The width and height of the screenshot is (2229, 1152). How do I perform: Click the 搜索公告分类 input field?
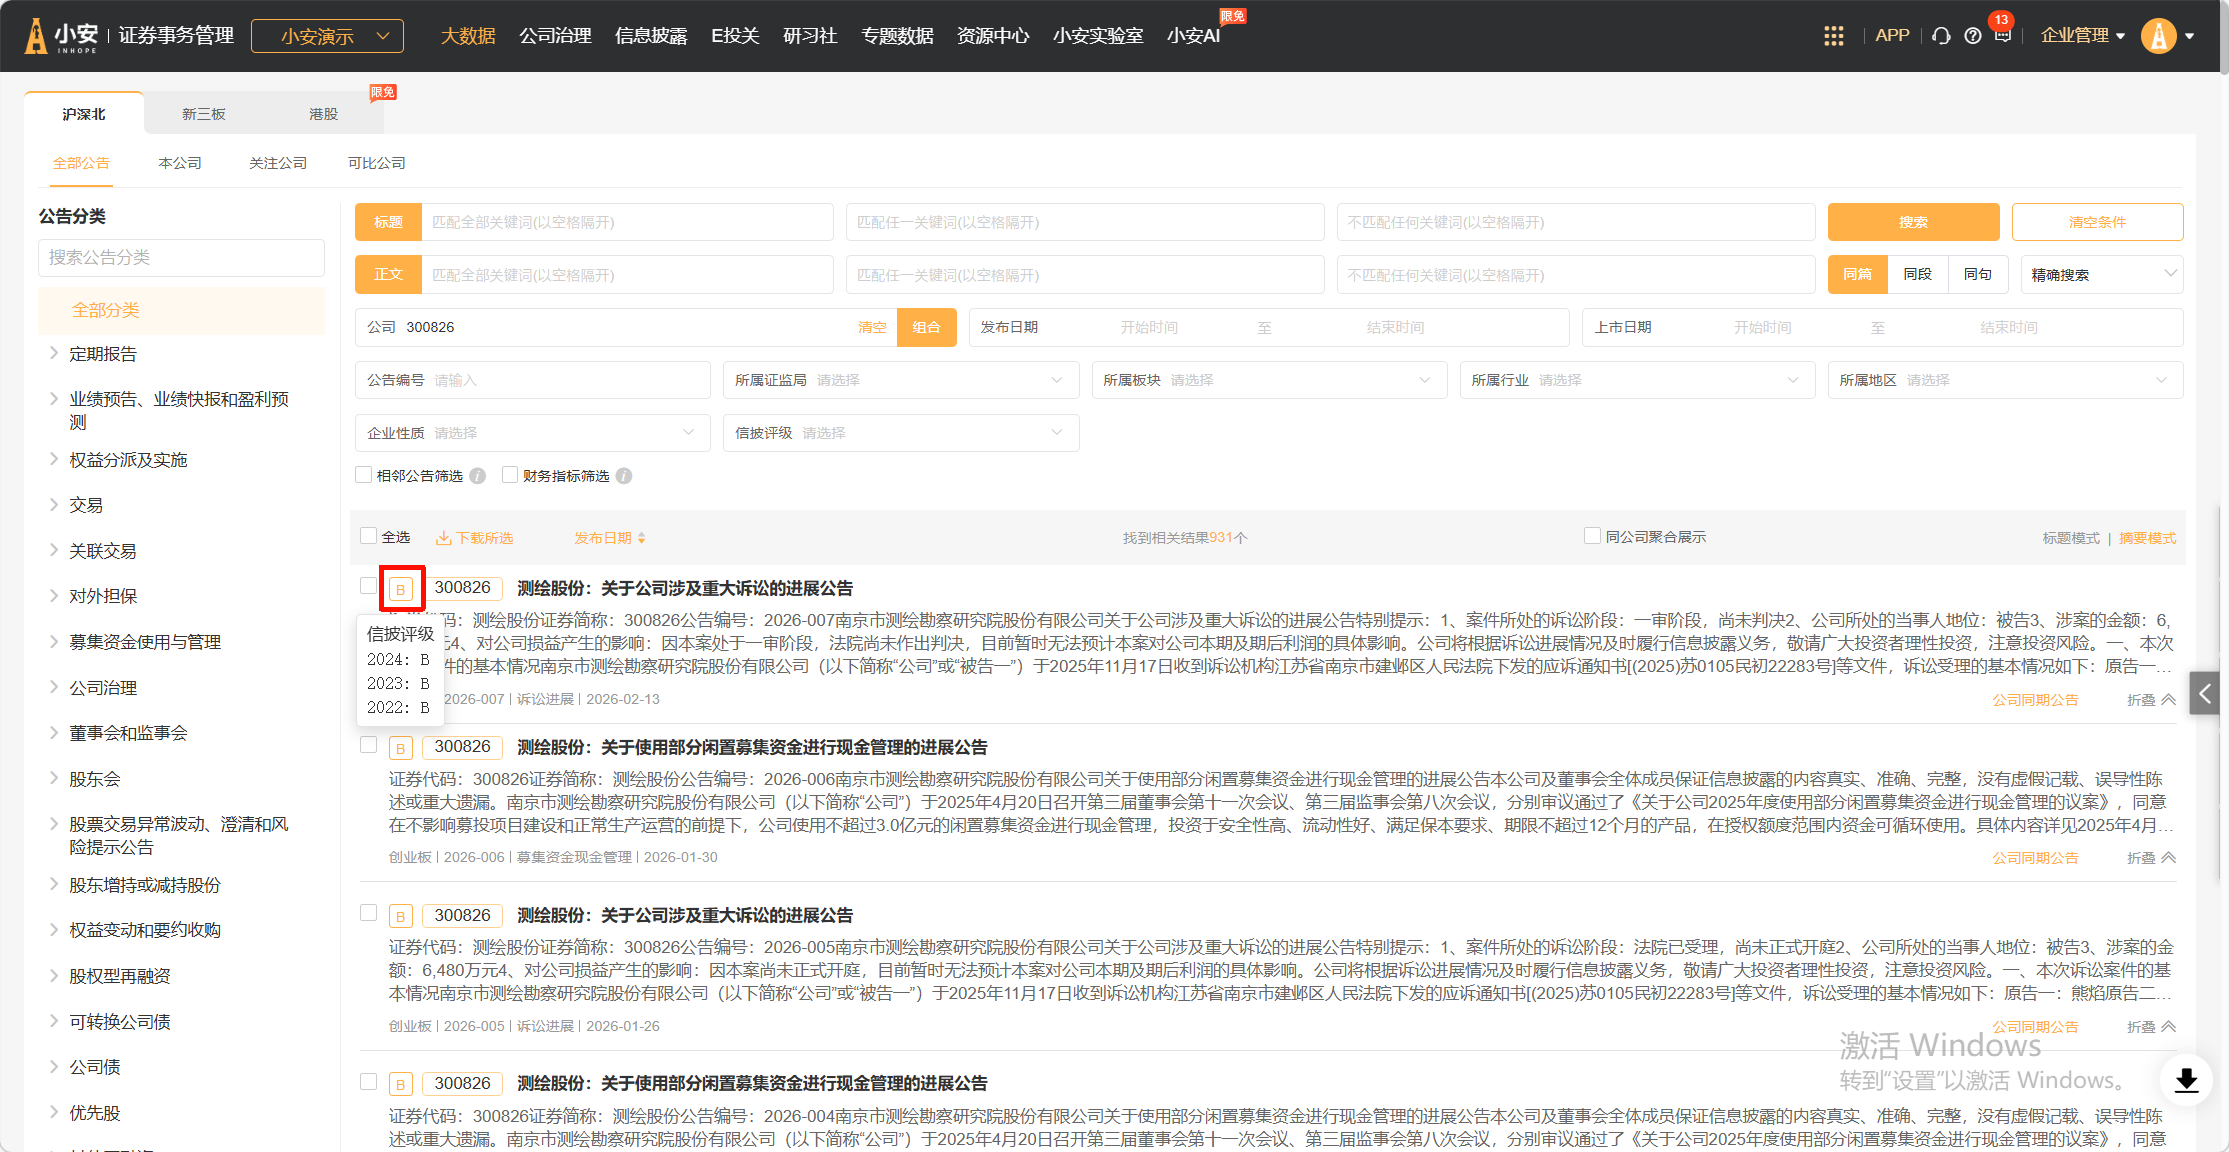181,257
